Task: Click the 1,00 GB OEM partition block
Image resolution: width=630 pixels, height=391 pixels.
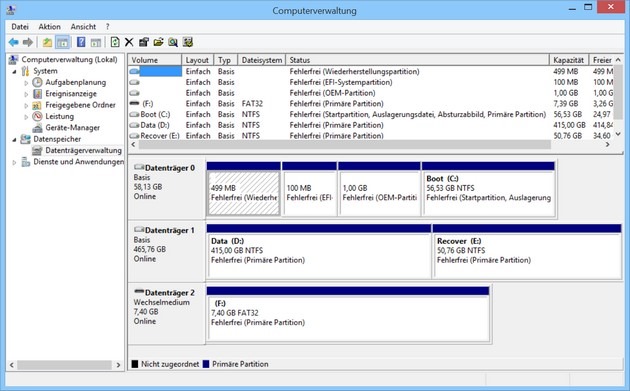Action: pyautogui.click(x=379, y=189)
